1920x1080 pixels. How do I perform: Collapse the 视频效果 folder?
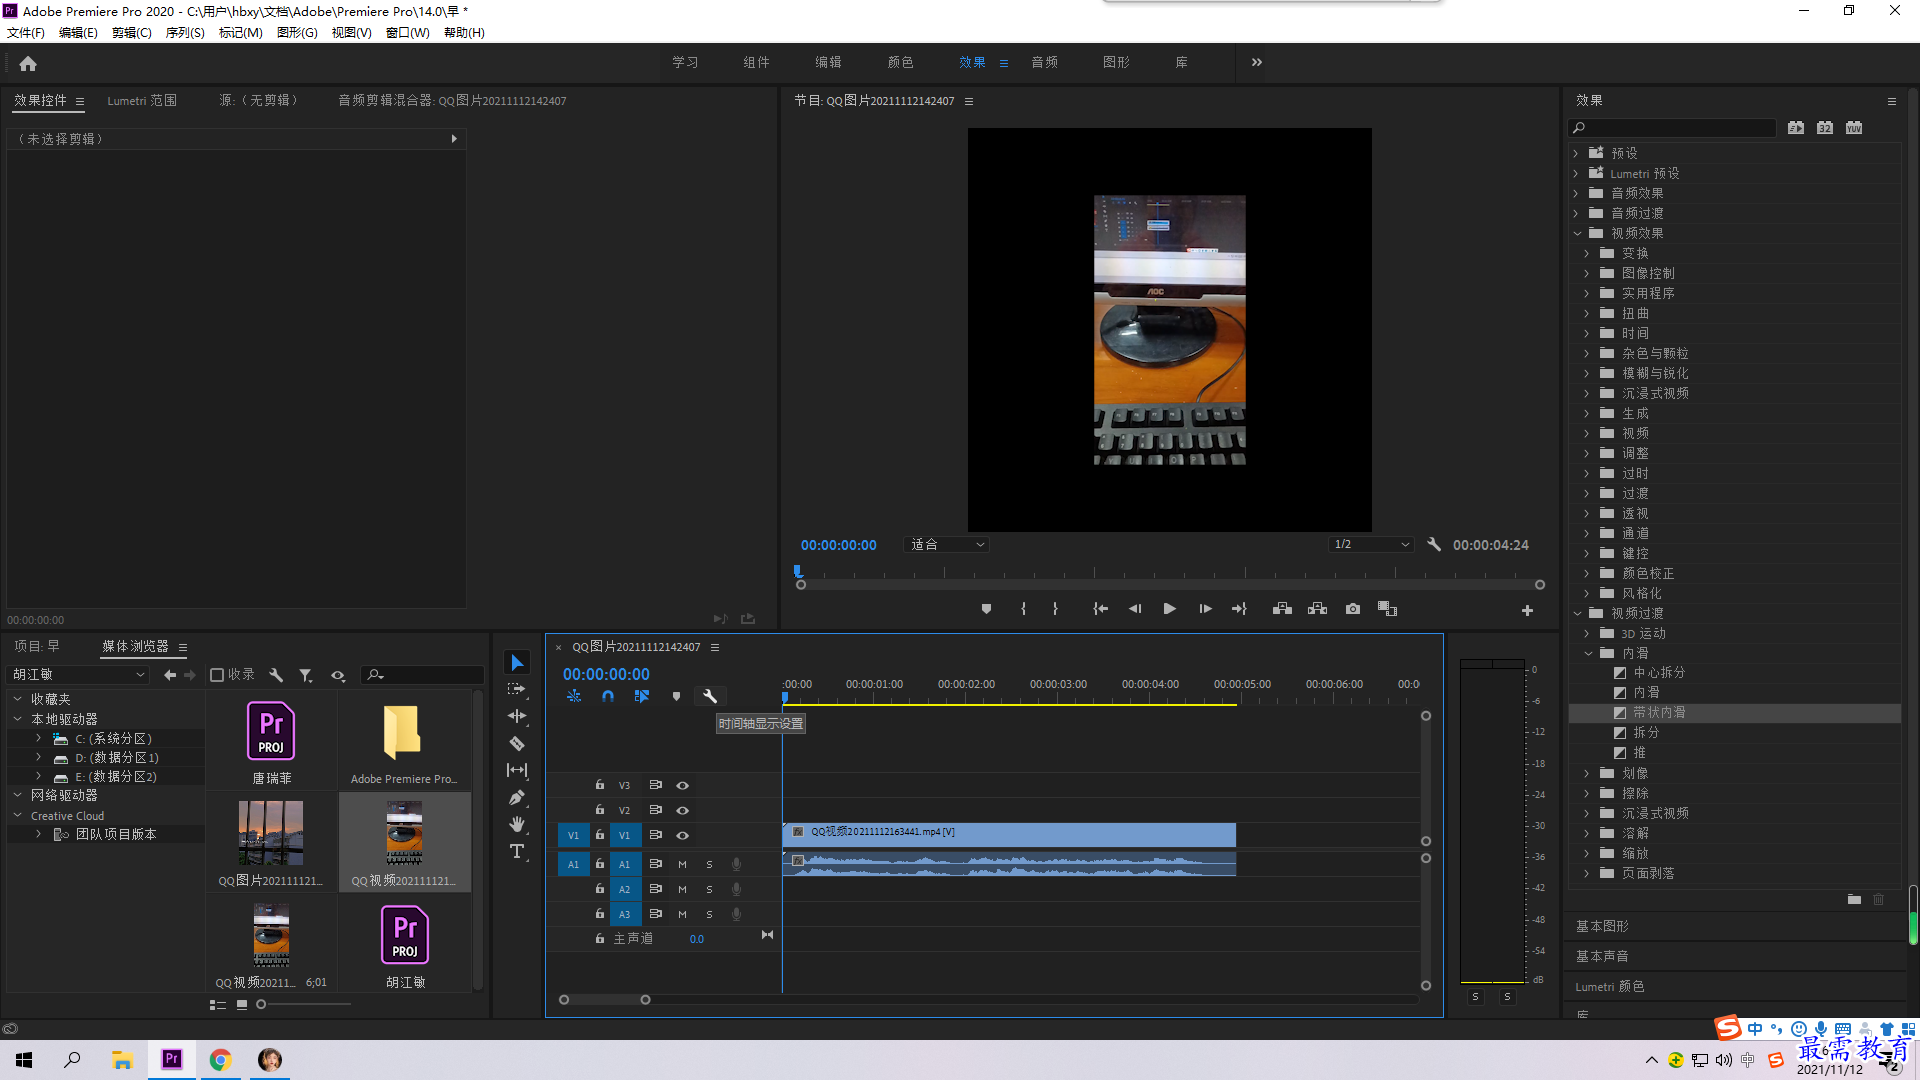click(1577, 233)
